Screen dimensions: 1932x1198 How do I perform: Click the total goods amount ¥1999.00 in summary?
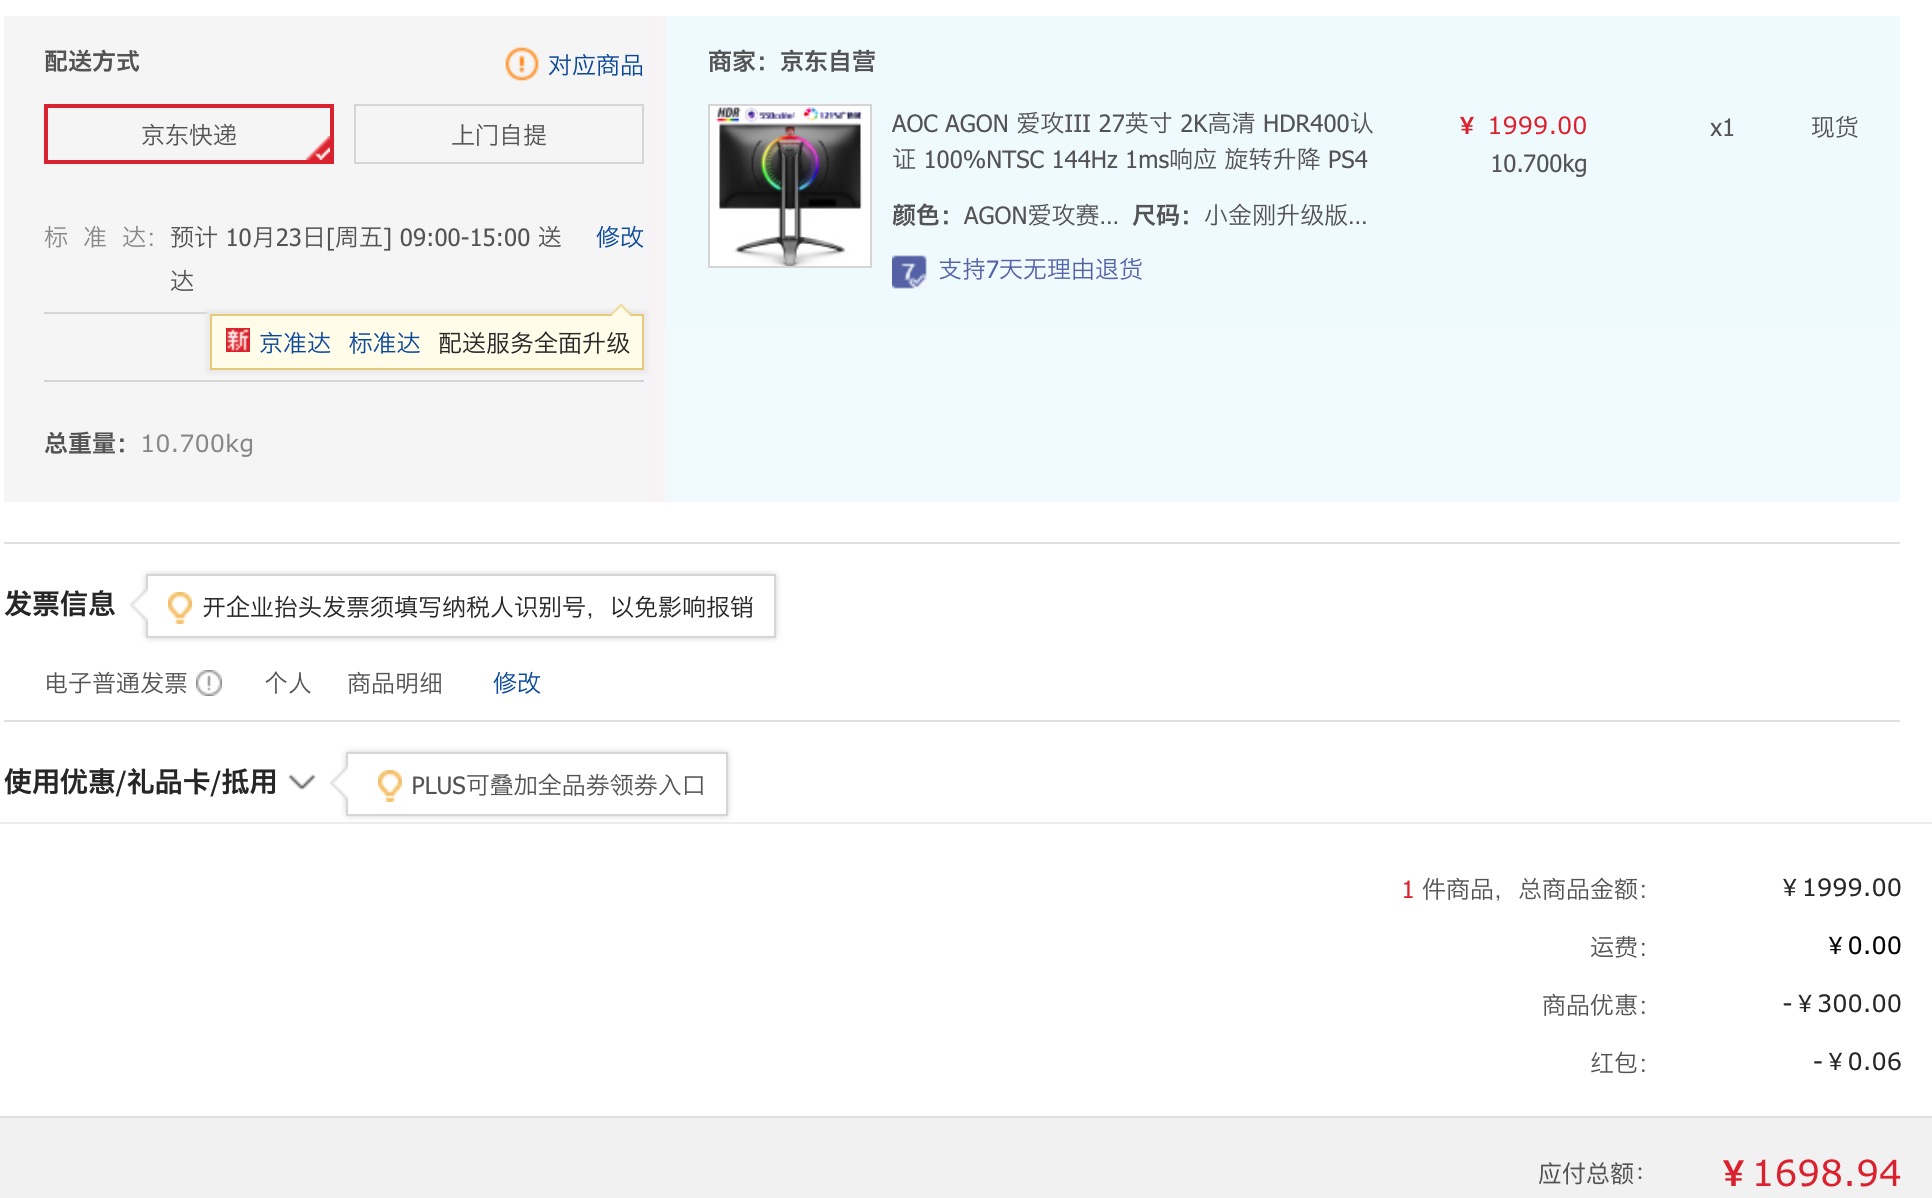point(1841,888)
